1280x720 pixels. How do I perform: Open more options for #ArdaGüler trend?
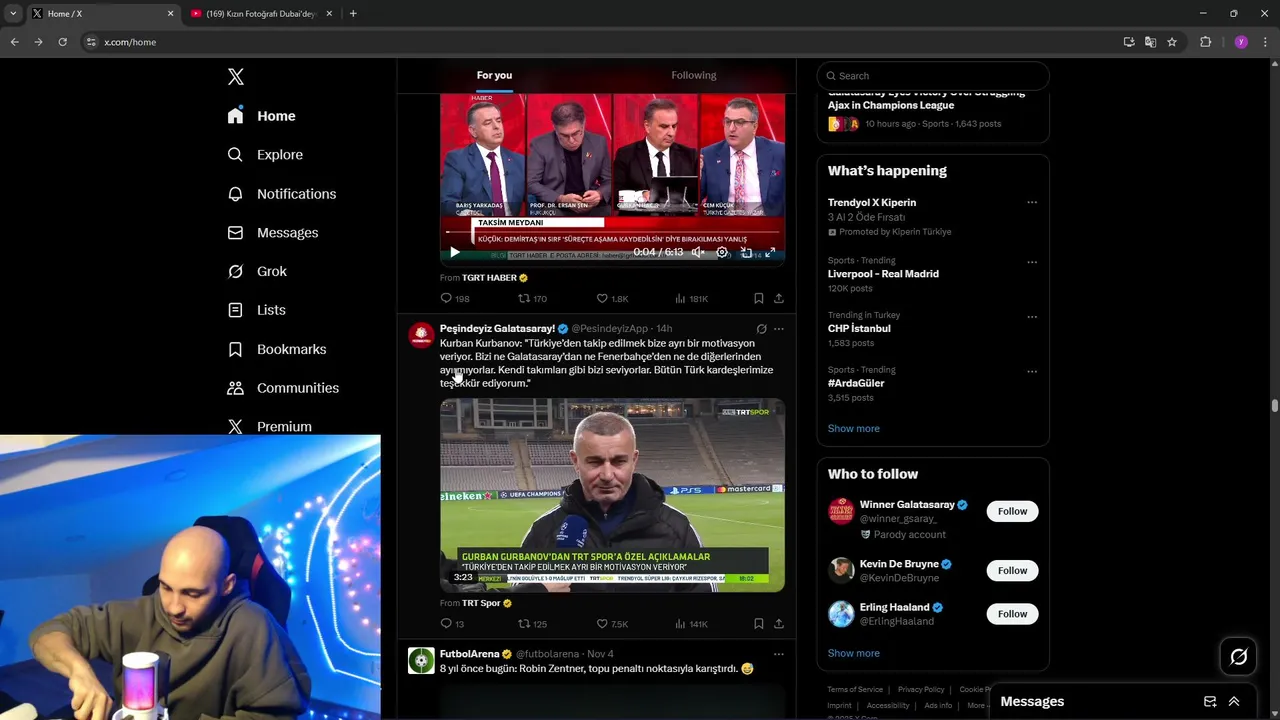click(x=1032, y=372)
